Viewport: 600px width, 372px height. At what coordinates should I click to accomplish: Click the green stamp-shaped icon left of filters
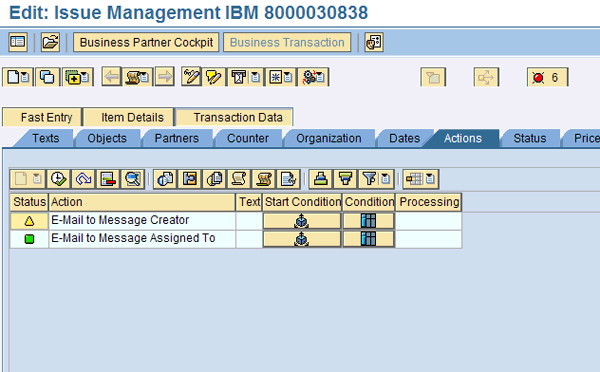(320, 179)
